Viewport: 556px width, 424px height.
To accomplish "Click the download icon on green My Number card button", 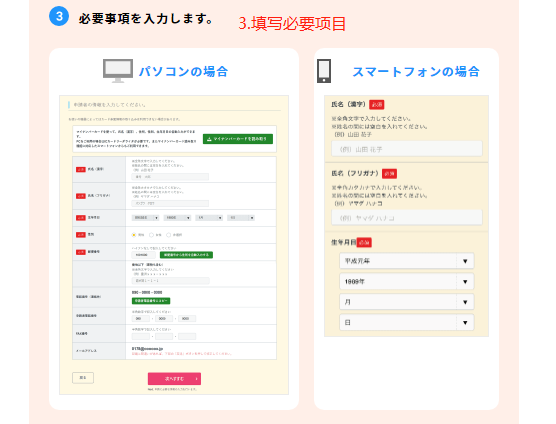I will pyautogui.click(x=209, y=139).
